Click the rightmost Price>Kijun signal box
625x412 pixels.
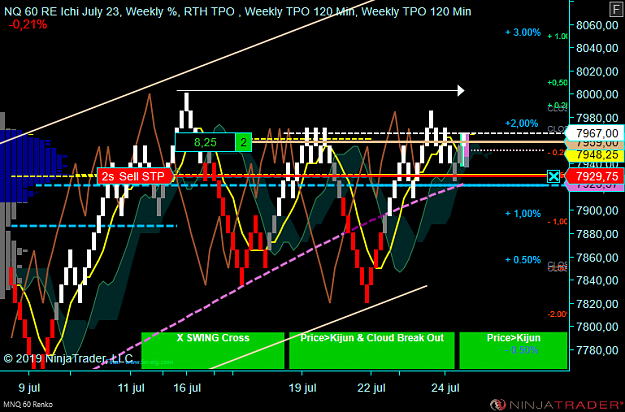coord(513,350)
